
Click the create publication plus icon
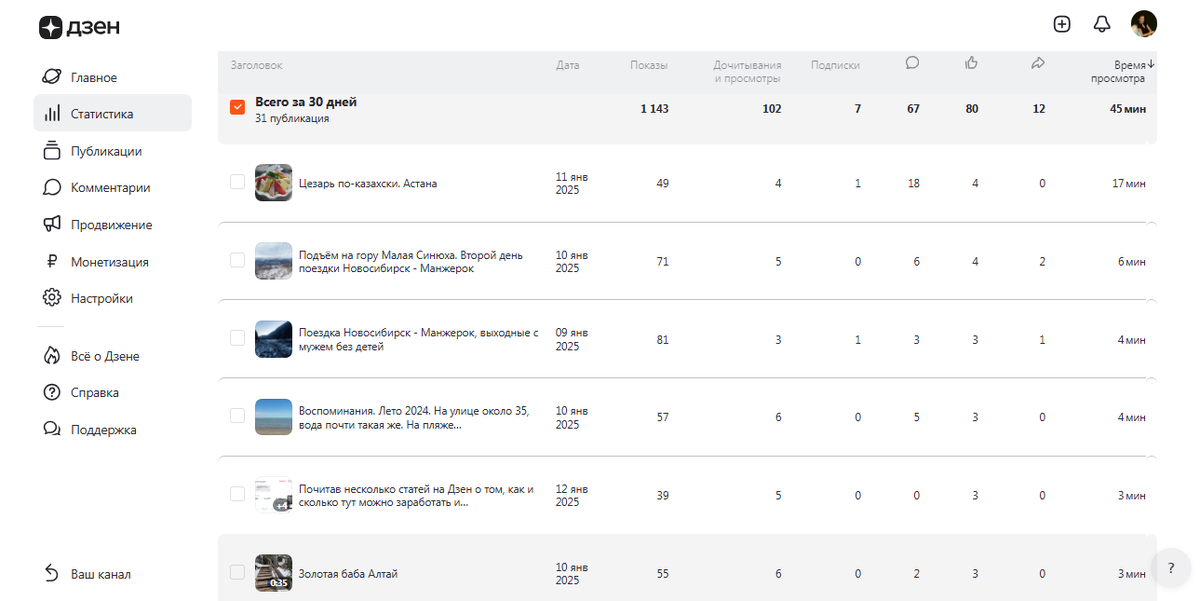pyautogui.click(x=1062, y=24)
